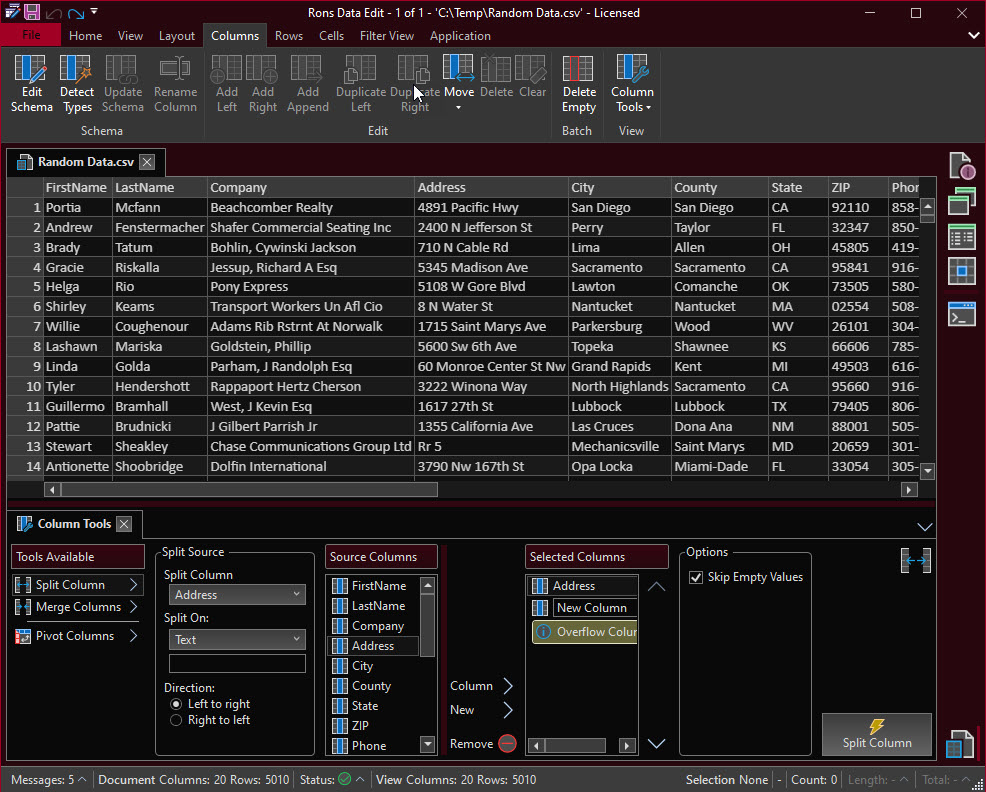The height and width of the screenshot is (792, 986).
Task: Select the Left to right direction
Action: pos(176,704)
